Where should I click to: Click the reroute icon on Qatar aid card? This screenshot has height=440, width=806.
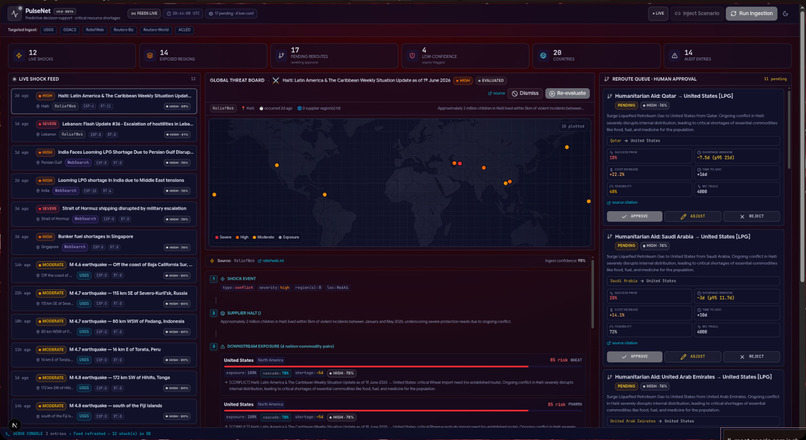pyautogui.click(x=610, y=96)
